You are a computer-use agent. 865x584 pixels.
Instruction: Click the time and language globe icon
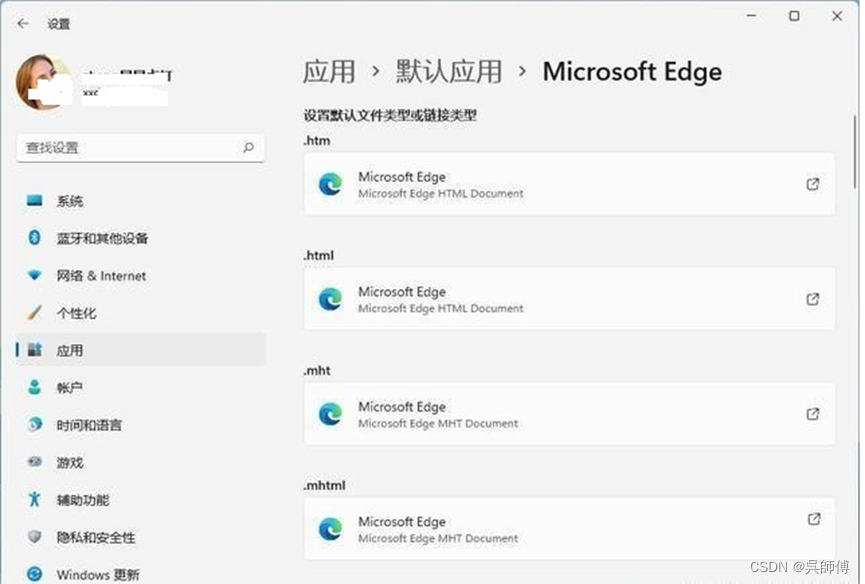[35, 424]
